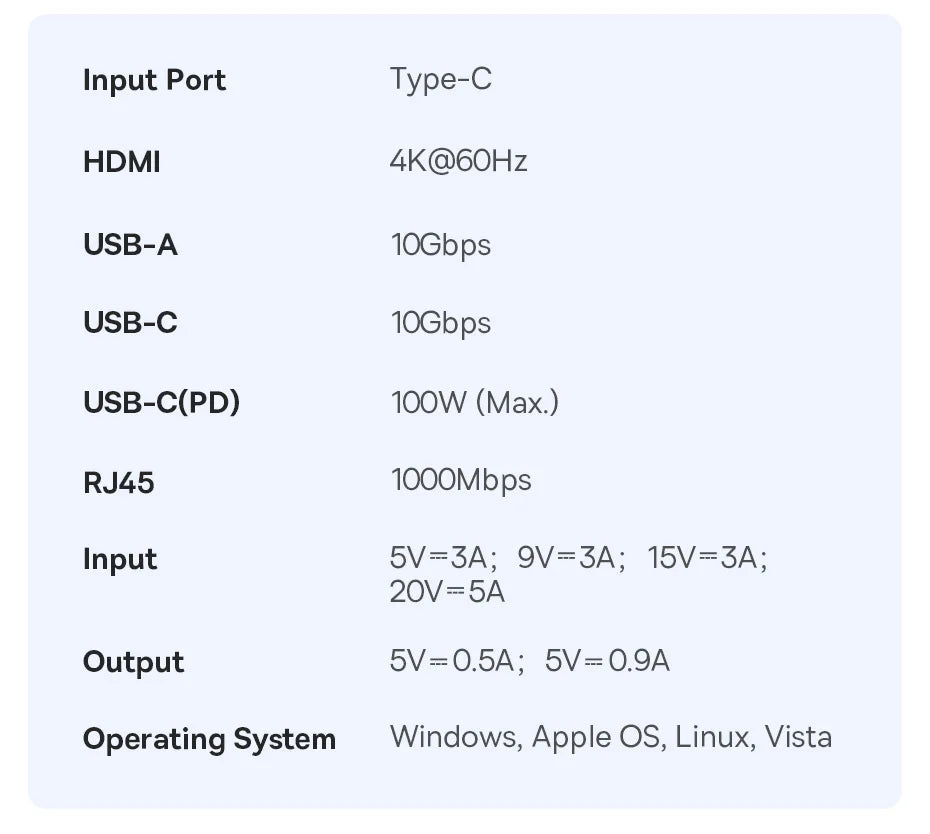Select the "Windows, Apple OS, Linux, Vista" text
Screen dimensions: 930x834
click(610, 738)
